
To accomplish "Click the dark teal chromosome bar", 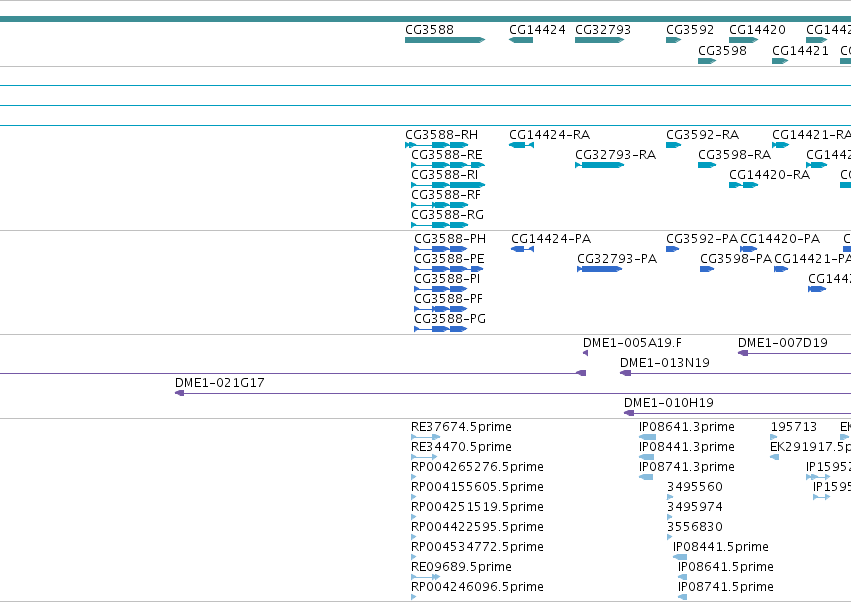I will click(426, 19).
